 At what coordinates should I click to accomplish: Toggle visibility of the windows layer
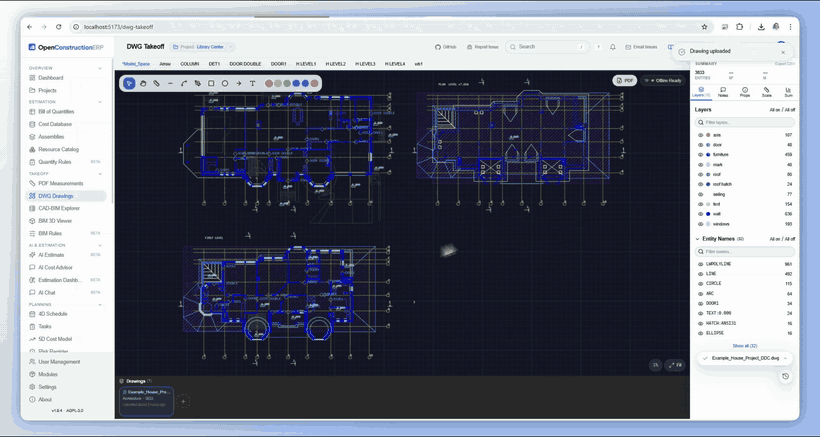(x=701, y=224)
